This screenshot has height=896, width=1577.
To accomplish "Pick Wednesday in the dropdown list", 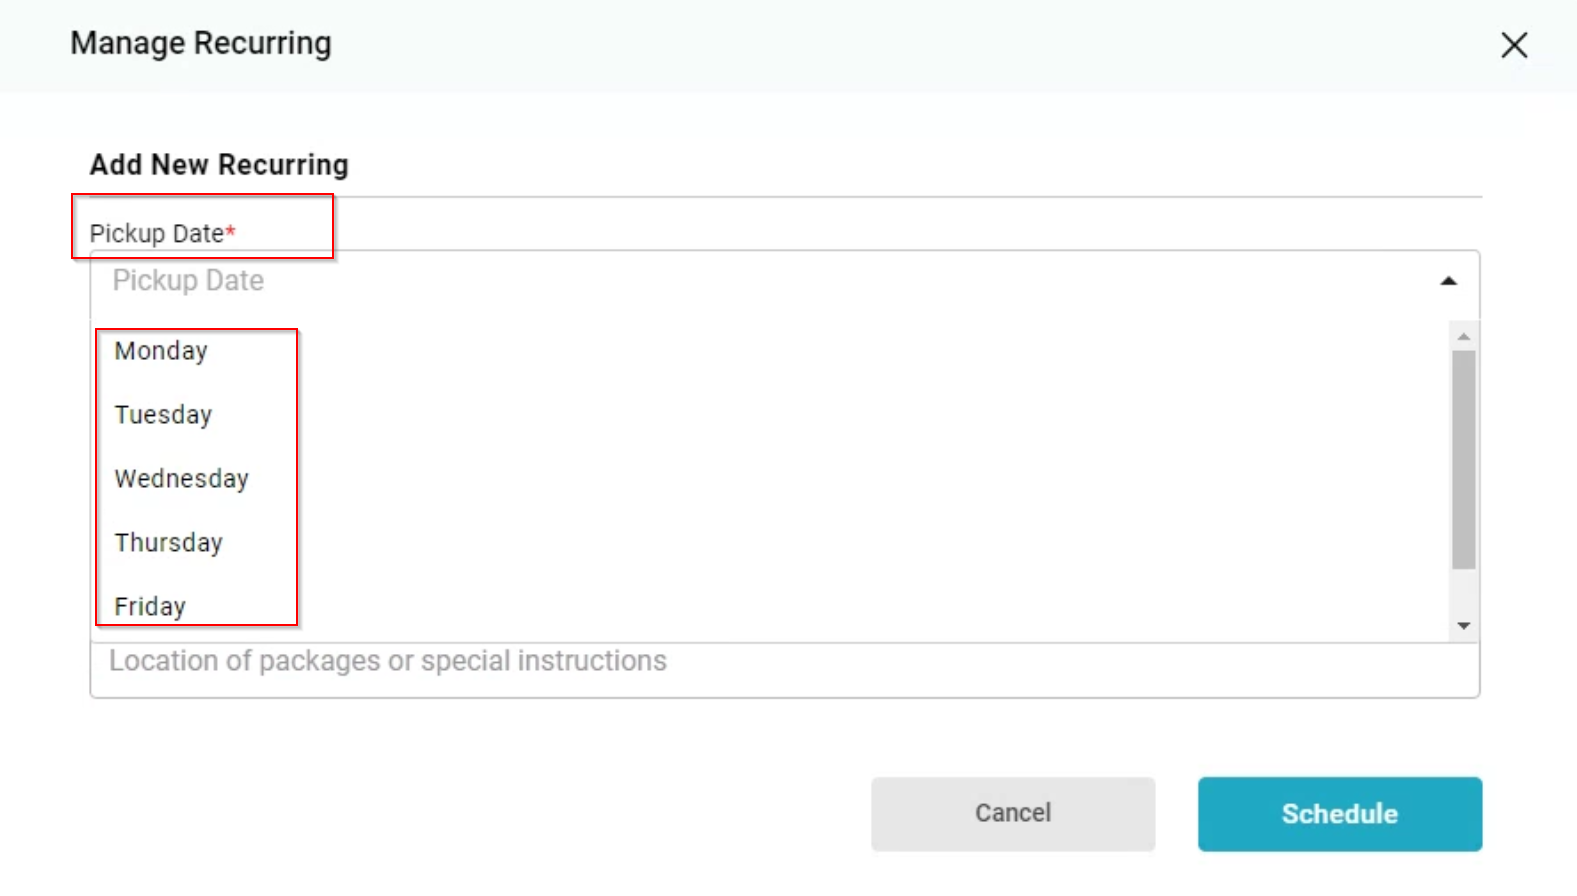I will (x=181, y=479).
